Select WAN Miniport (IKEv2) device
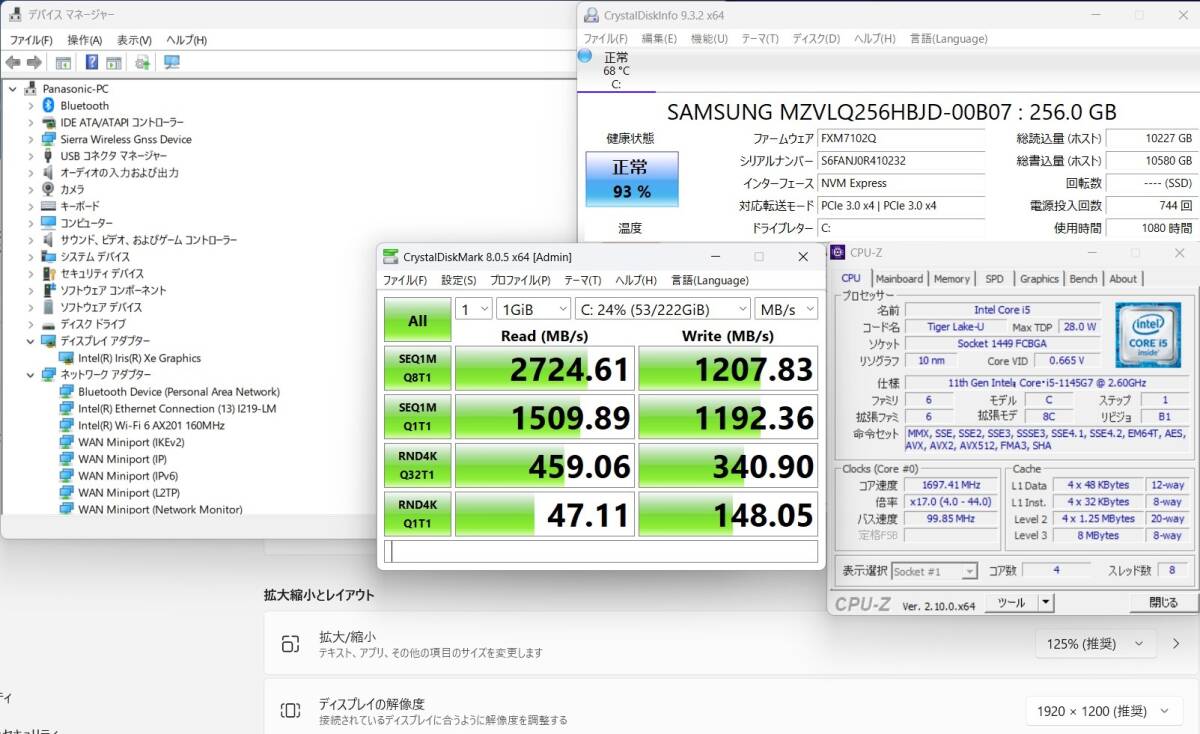This screenshot has width=1200, height=734. click(x=131, y=442)
